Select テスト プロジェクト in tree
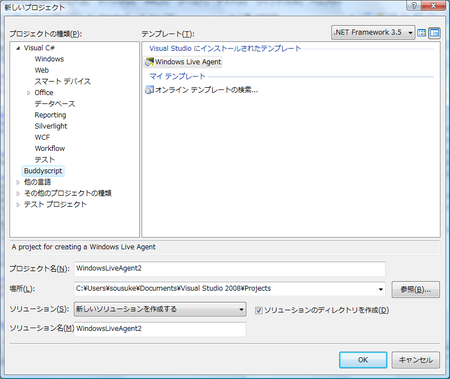The width and height of the screenshot is (450, 379). click(55, 204)
